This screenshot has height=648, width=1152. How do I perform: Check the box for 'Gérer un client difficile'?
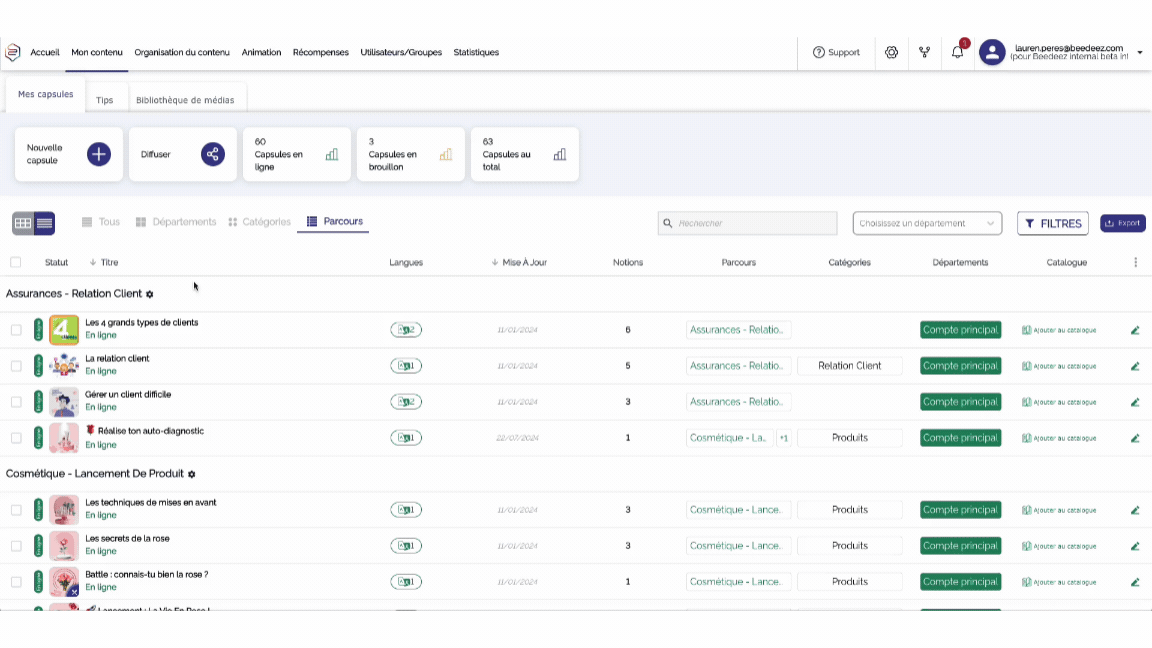point(16,402)
